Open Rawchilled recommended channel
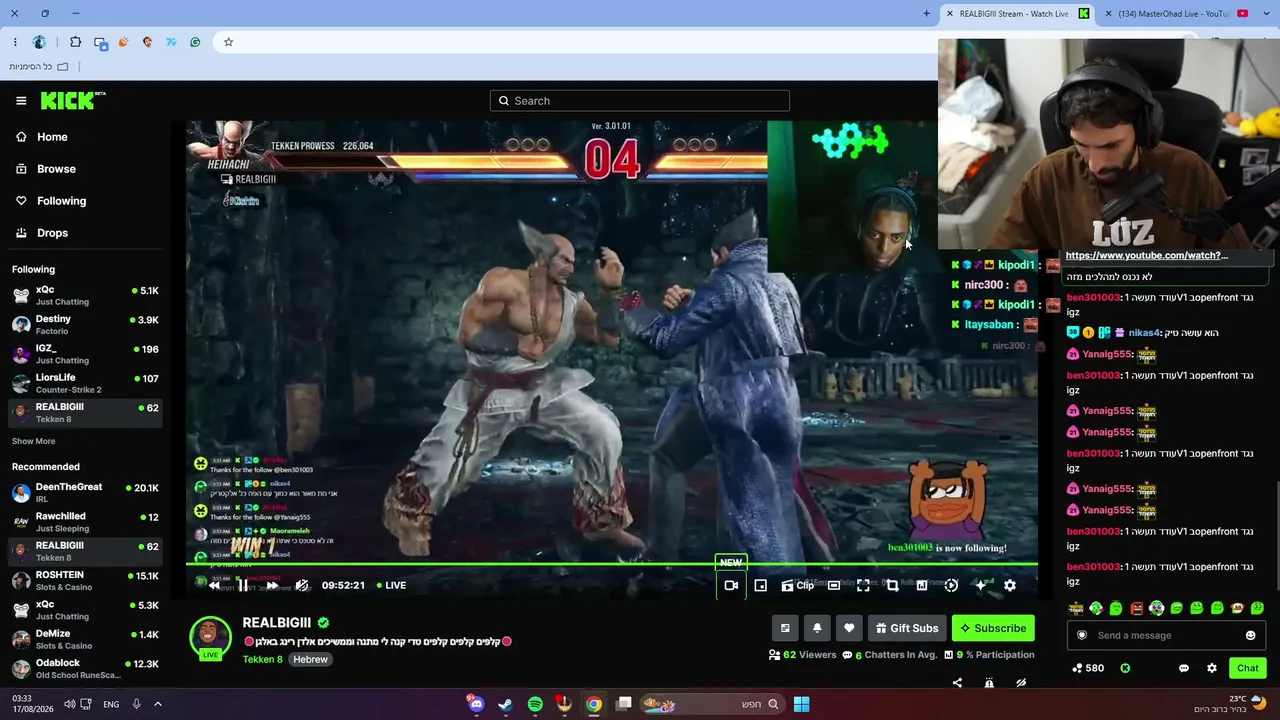 (85, 522)
